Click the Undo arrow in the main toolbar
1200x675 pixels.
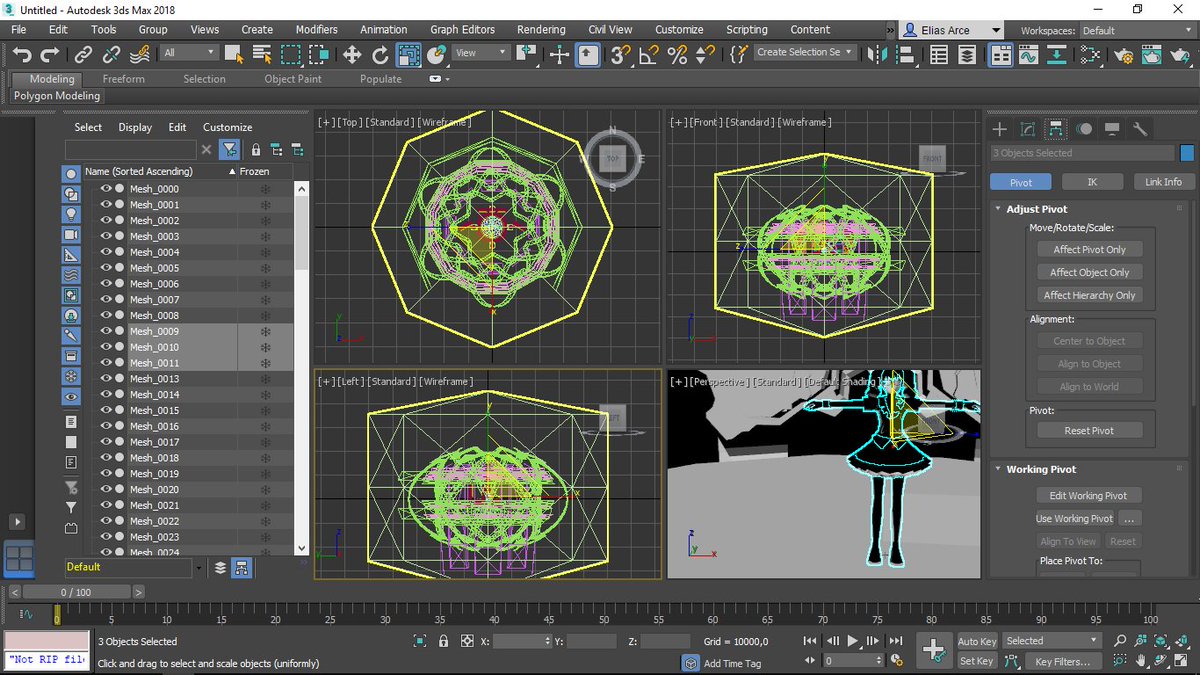[22, 54]
